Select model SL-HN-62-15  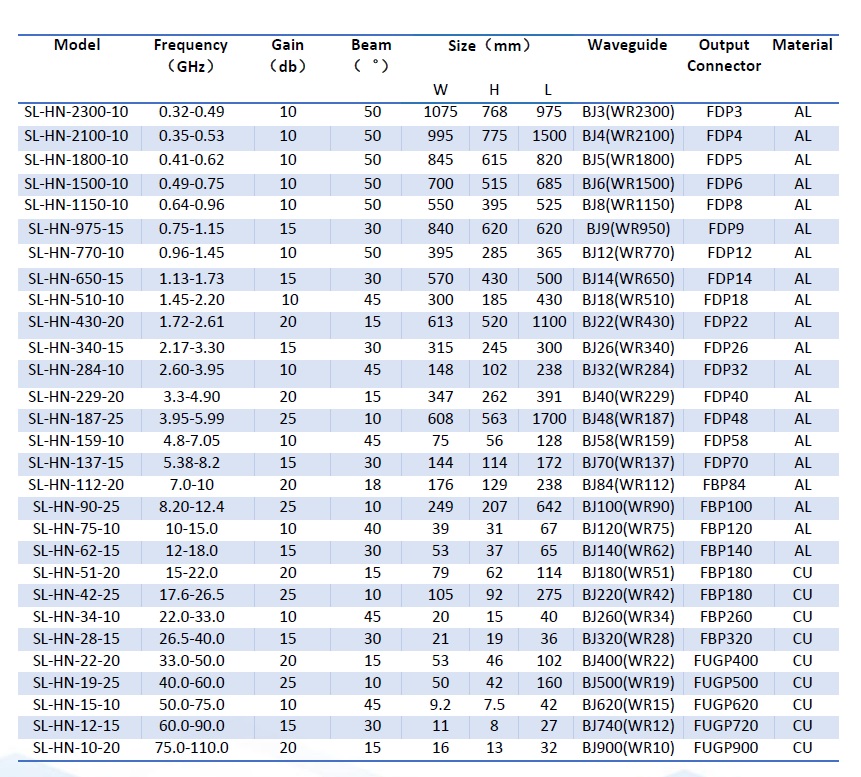pos(76,550)
